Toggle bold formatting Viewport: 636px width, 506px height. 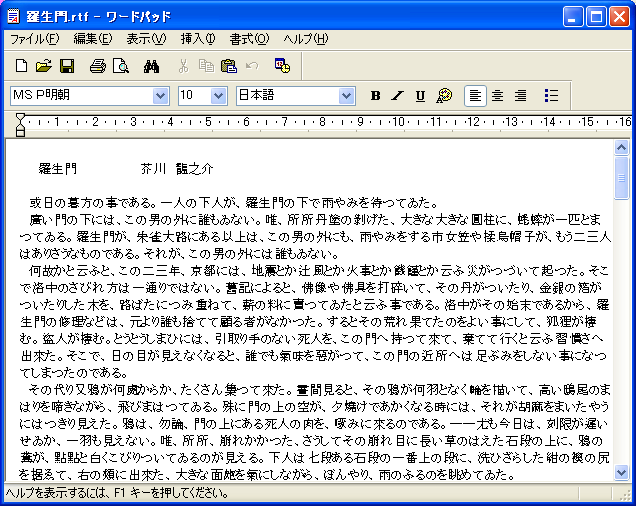pyautogui.click(x=376, y=96)
